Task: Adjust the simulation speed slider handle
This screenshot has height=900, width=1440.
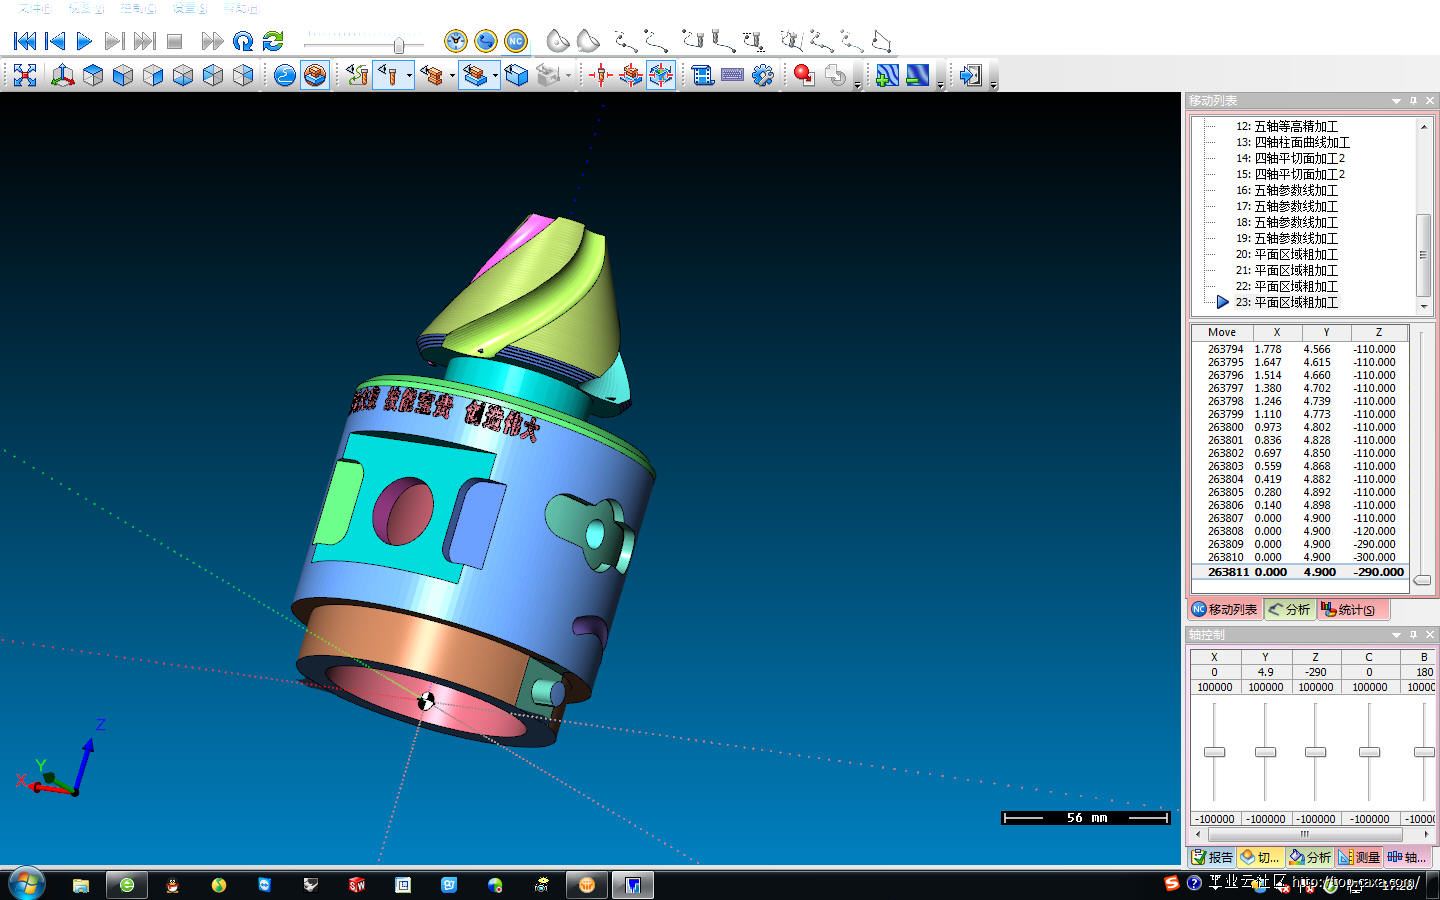Action: [x=399, y=44]
